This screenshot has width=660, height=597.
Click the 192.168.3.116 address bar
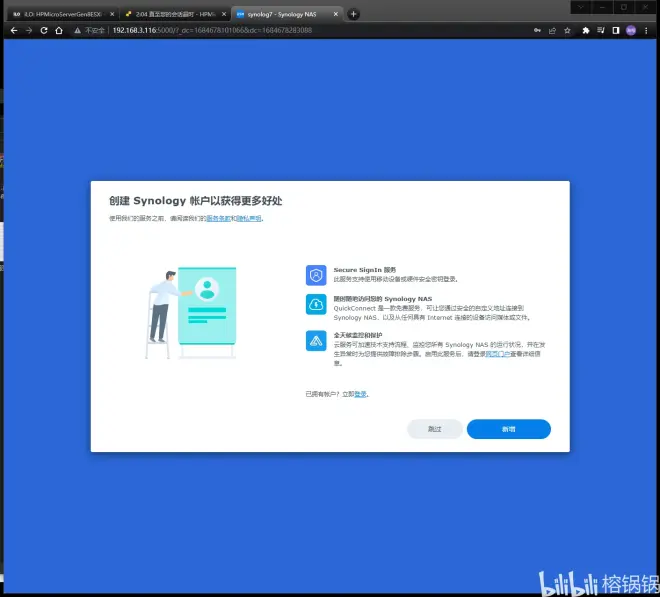(x=212, y=30)
